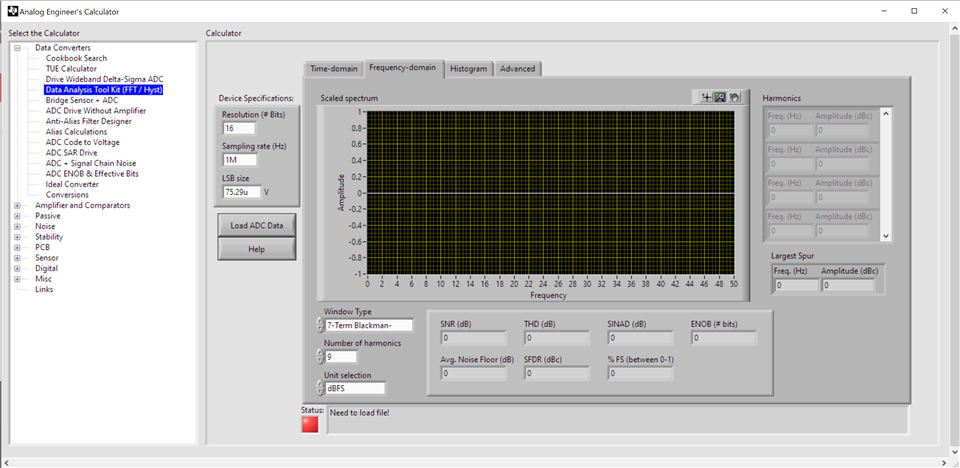The image size is (960, 468).
Task: Click the ENOB (# bits) output field
Action: click(724, 338)
